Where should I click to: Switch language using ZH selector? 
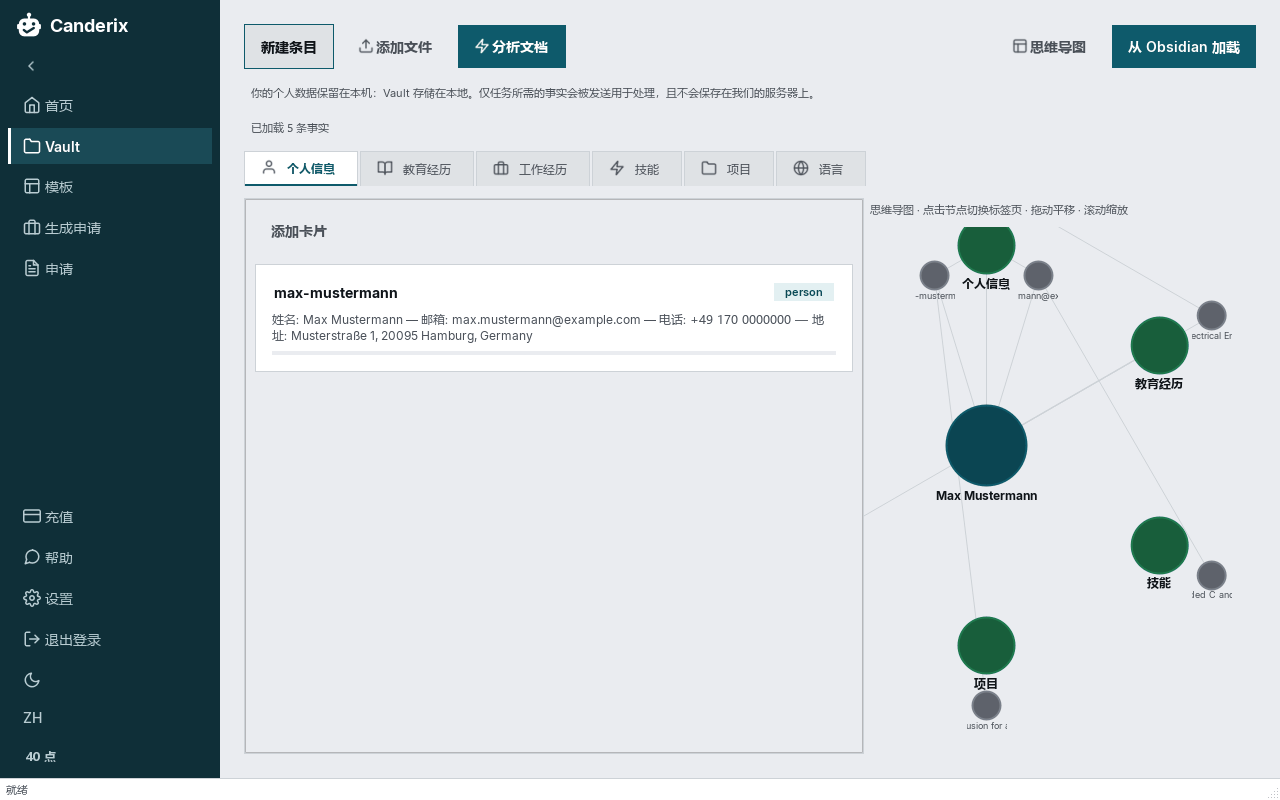tap(33, 718)
